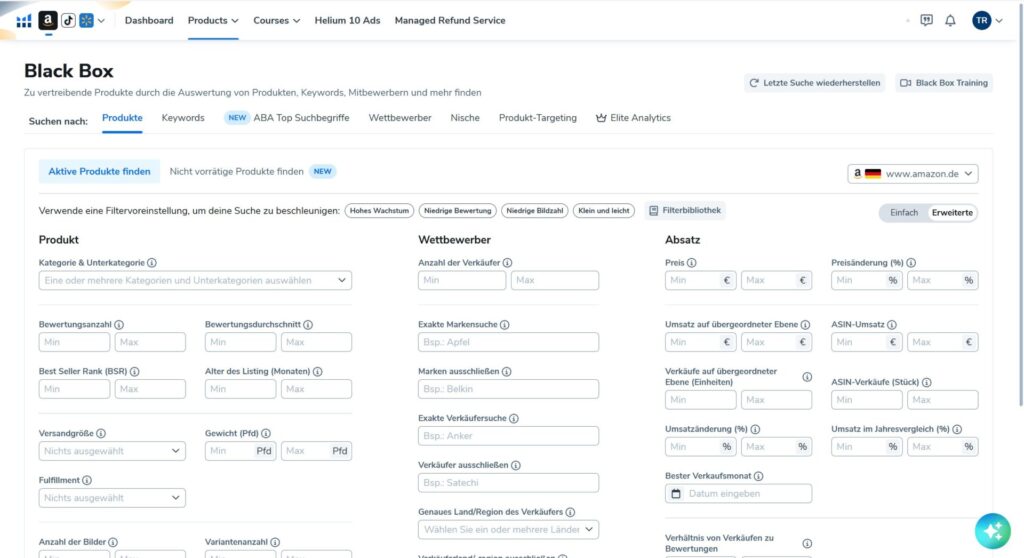Image resolution: width=1024 pixels, height=558 pixels.
Task: Show info for Bewertungsanzahl
Action: (119, 325)
